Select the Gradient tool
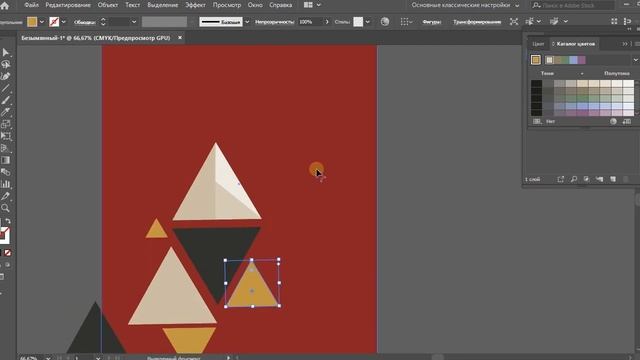The height and width of the screenshot is (360, 640). coord(6,160)
